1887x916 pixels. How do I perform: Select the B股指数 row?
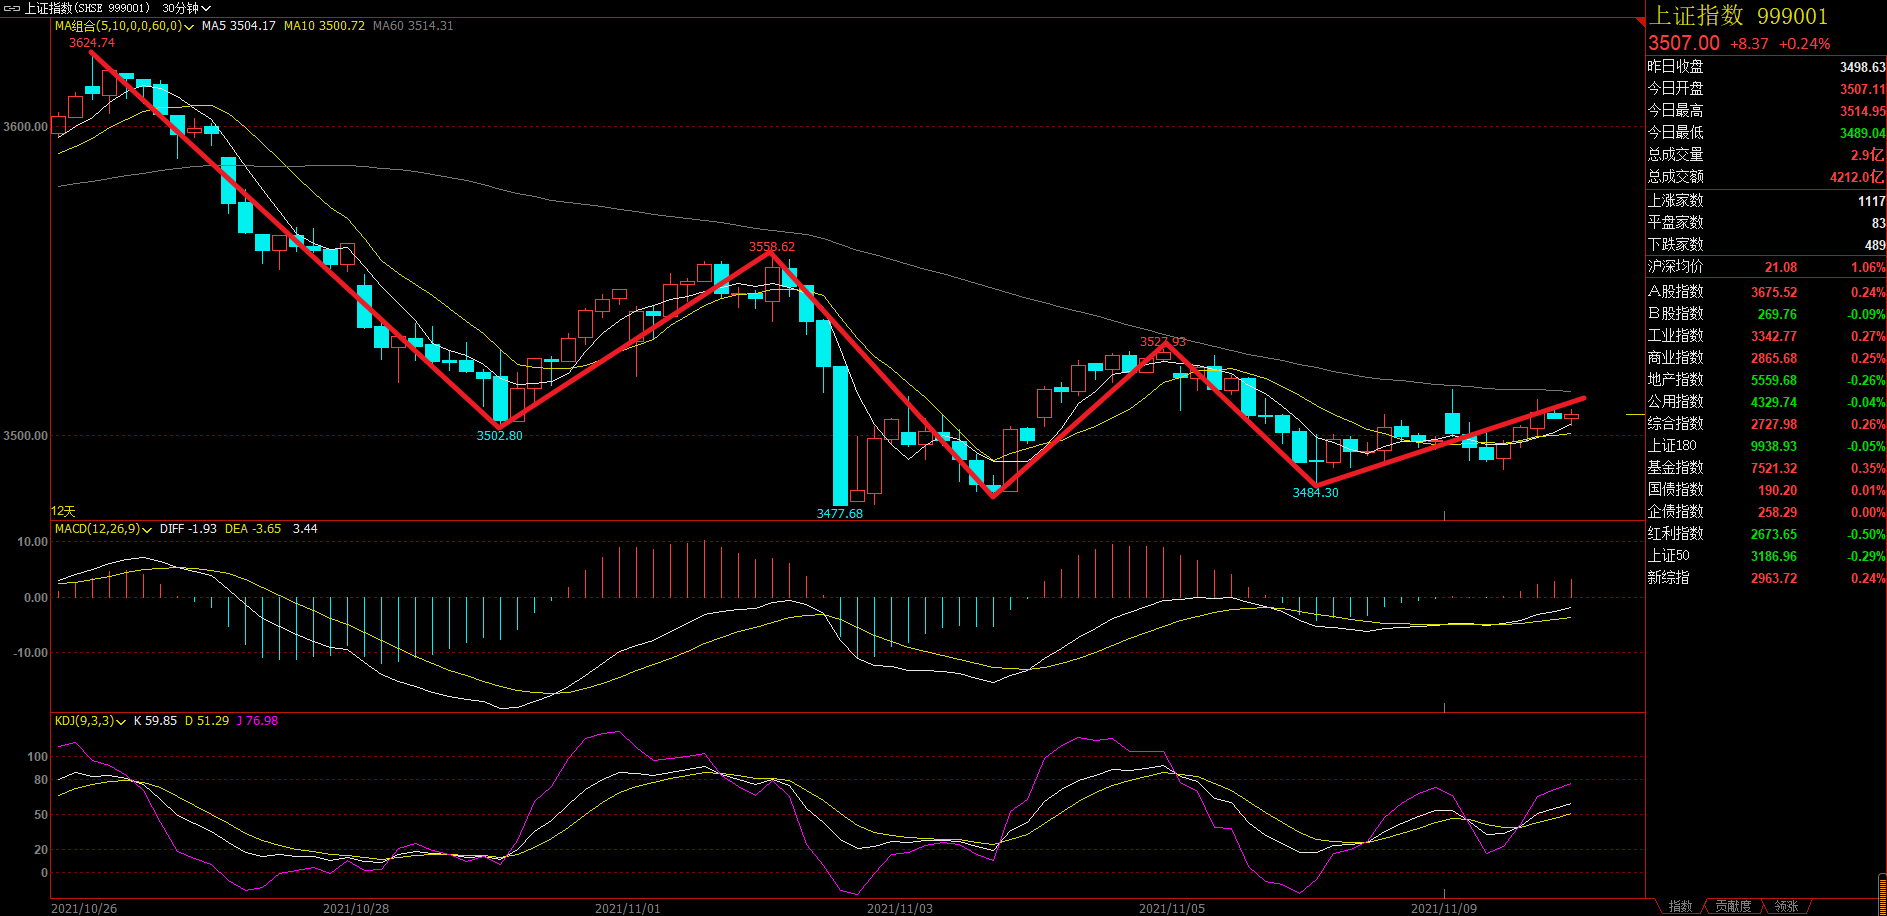[x=1675, y=314]
